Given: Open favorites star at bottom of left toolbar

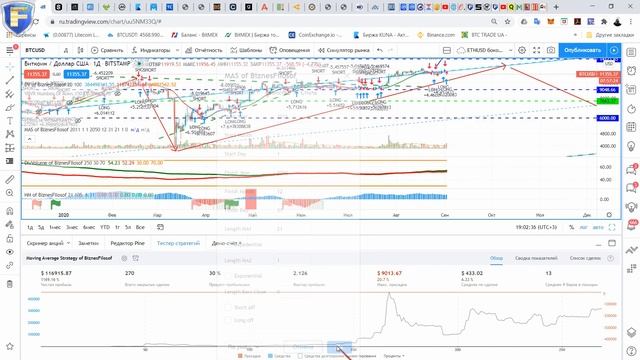Looking at the screenshot, I should 10,346.
